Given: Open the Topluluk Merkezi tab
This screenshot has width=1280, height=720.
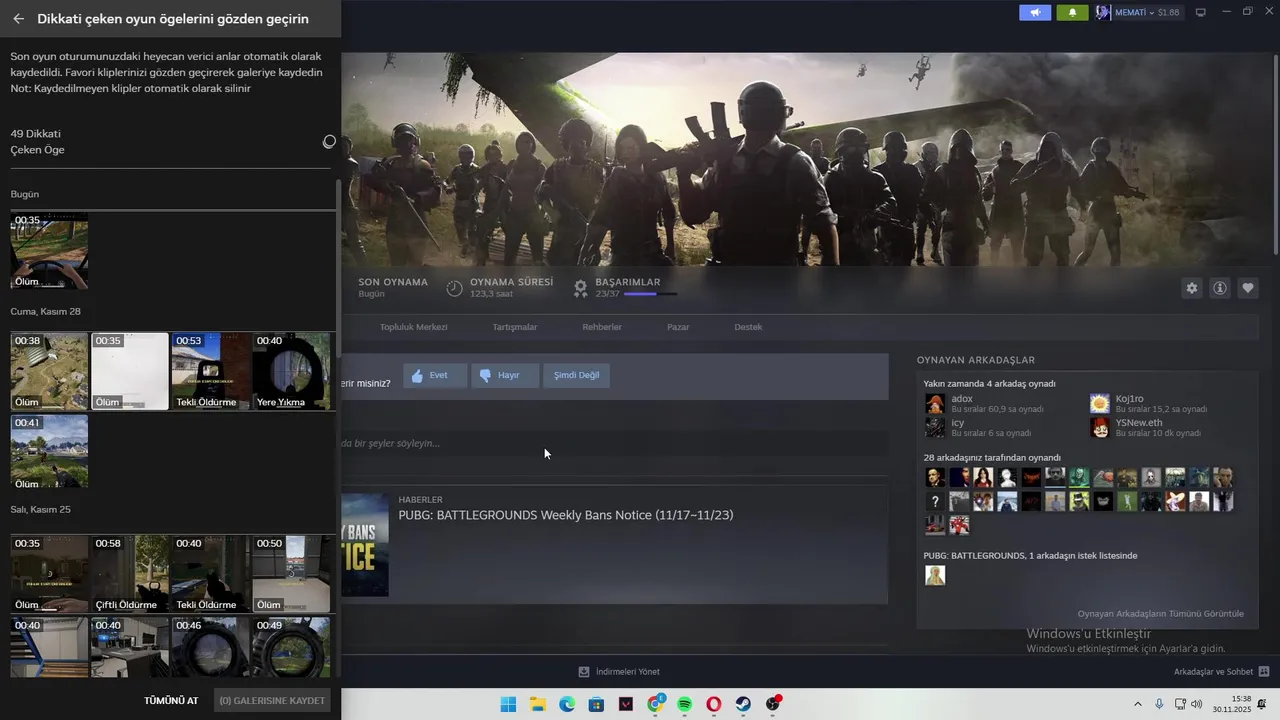Looking at the screenshot, I should (413, 327).
